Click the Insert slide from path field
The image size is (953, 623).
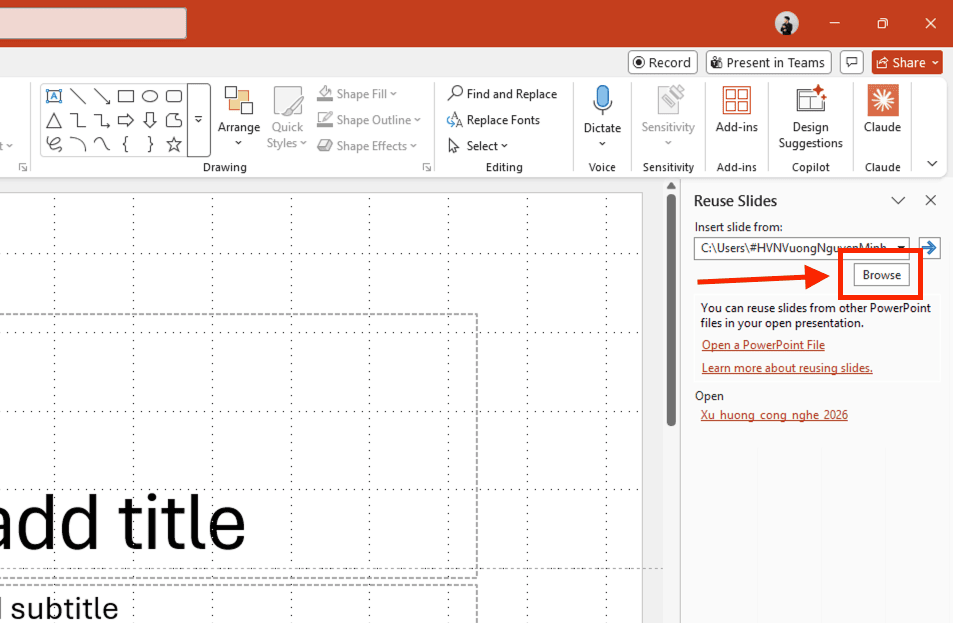click(801, 248)
